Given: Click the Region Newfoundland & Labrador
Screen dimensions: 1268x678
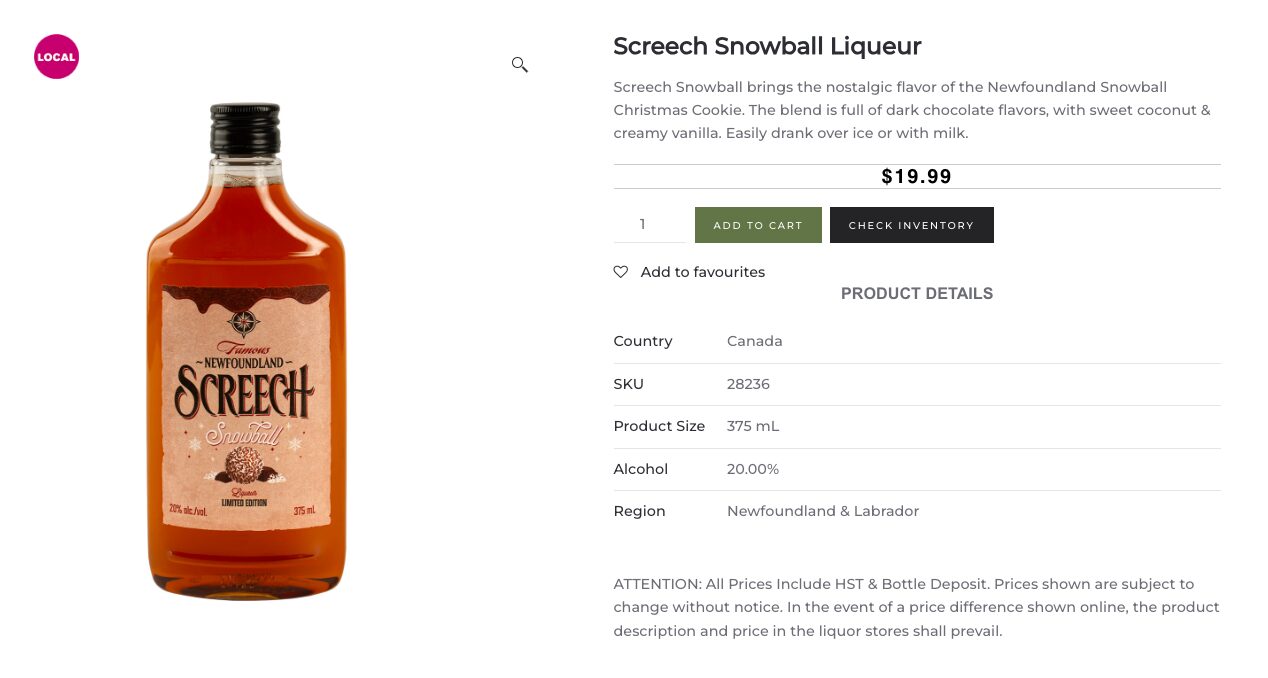Looking at the screenshot, I should click(x=823, y=511).
